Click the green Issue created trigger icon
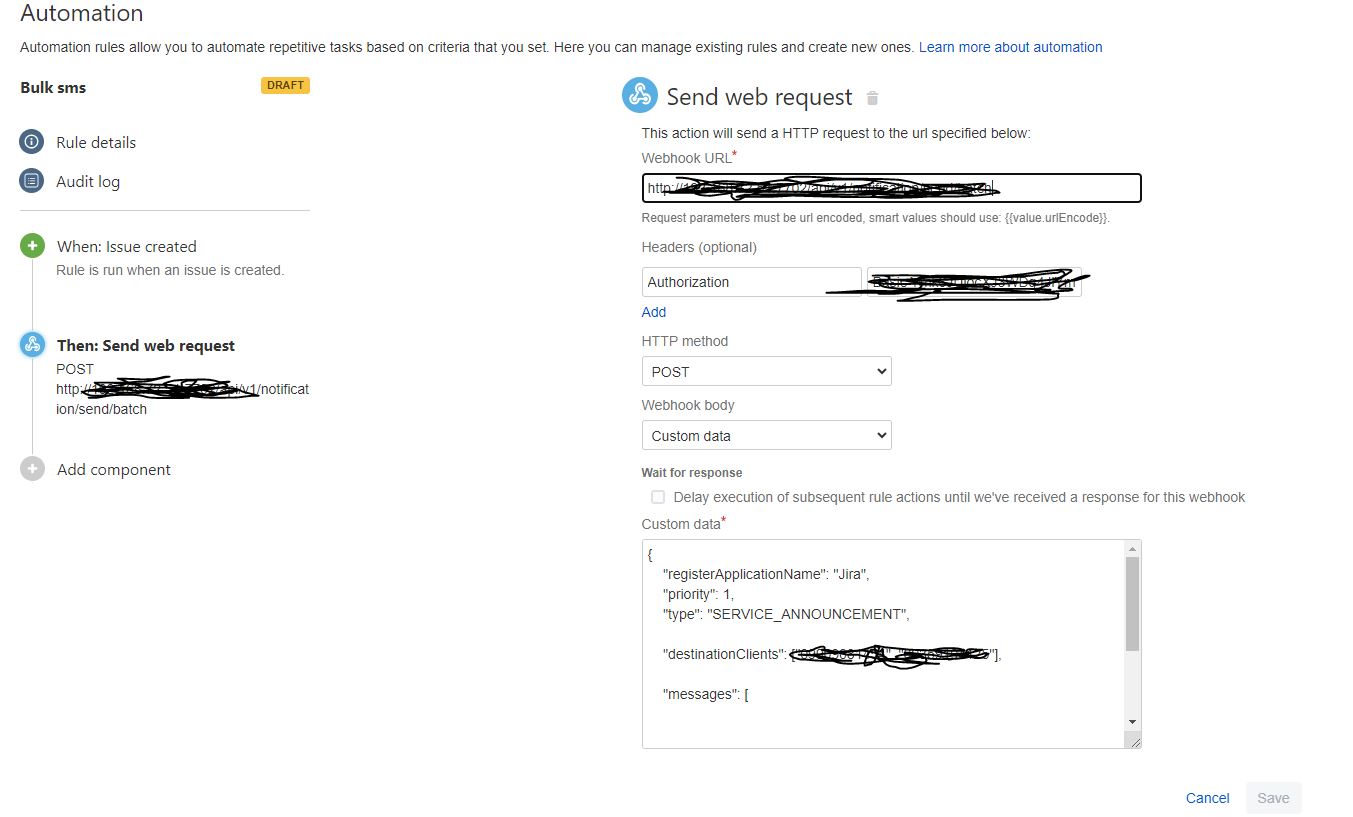 (x=31, y=246)
